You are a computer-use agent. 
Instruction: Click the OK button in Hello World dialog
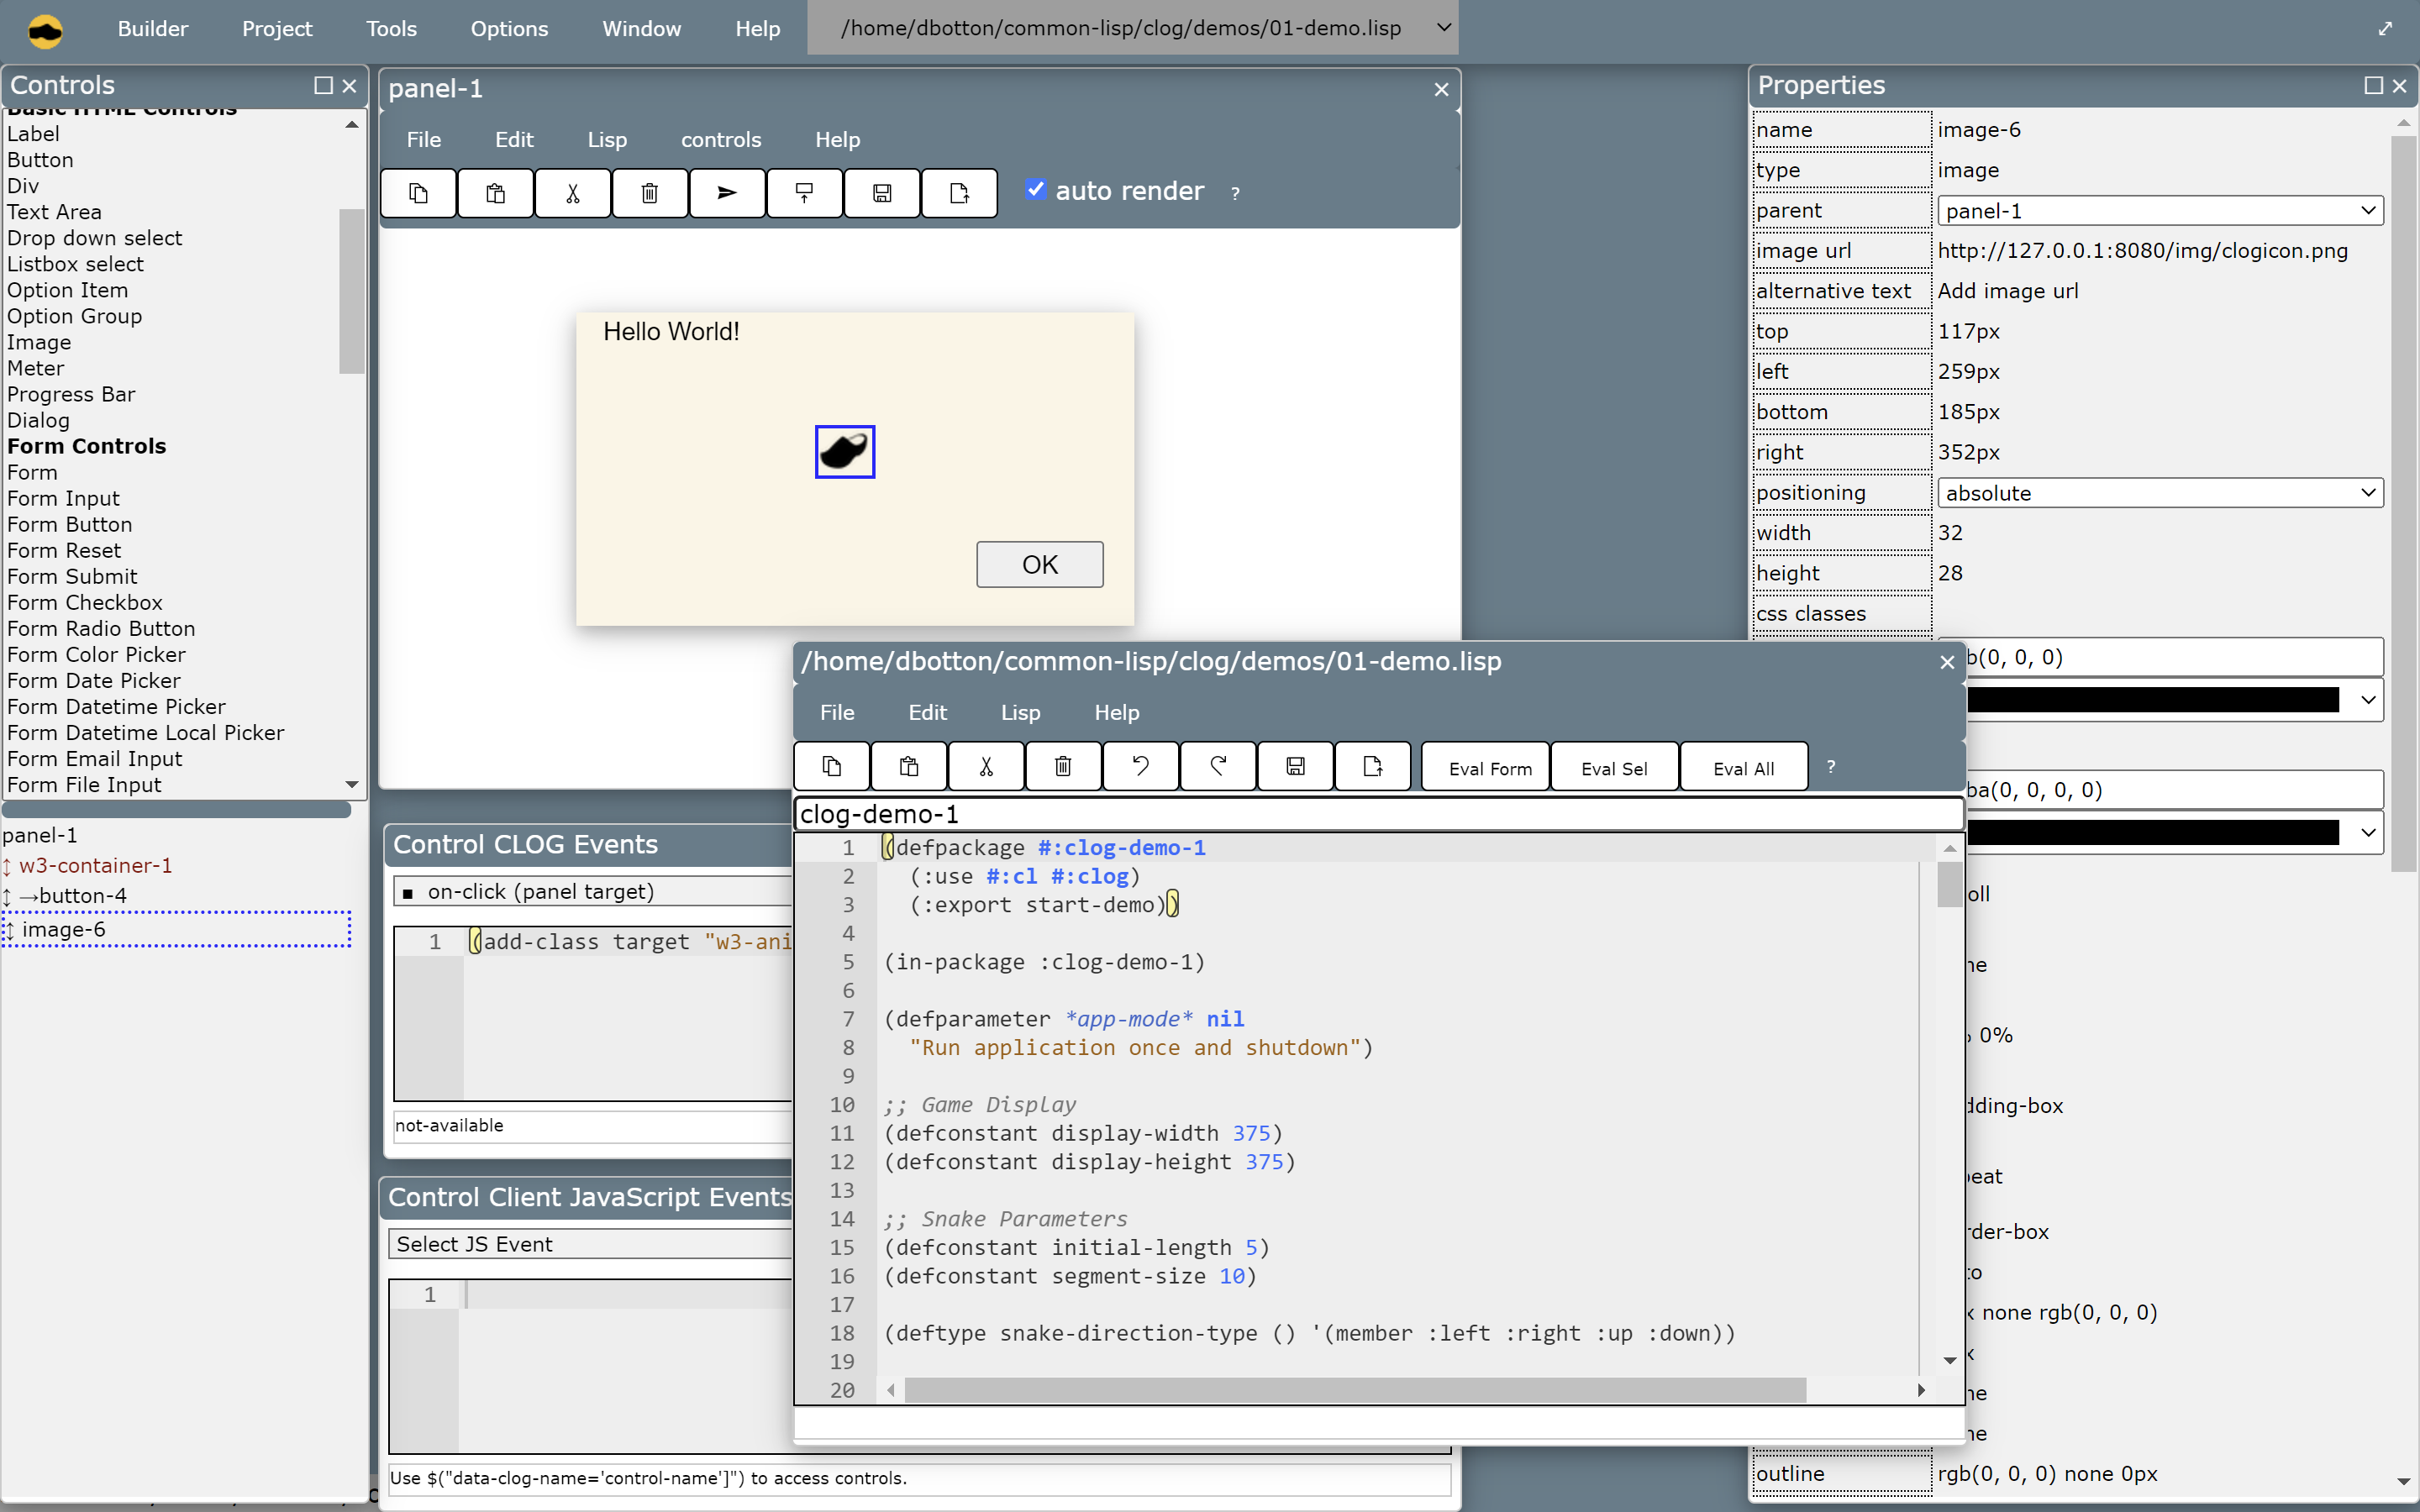1039,563
